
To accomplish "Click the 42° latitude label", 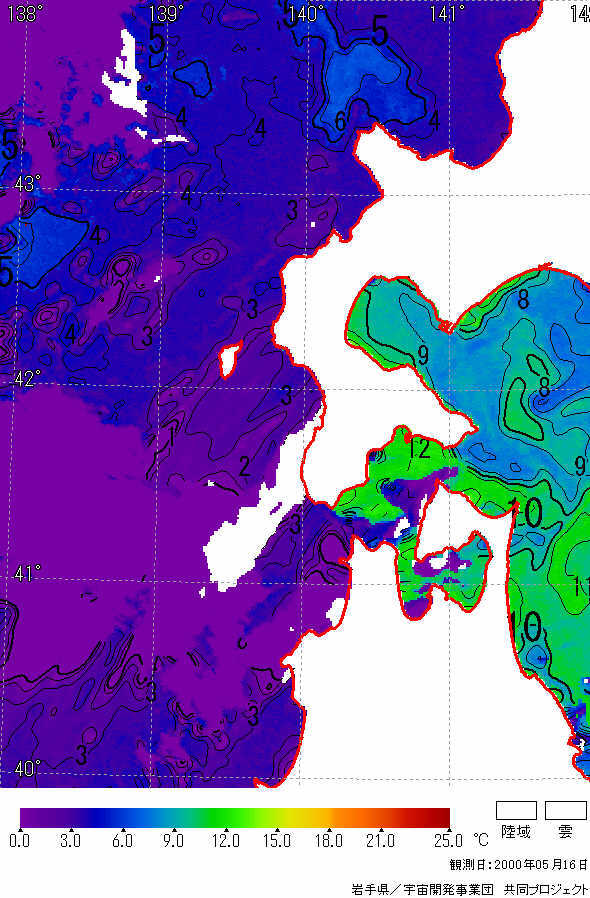I will (x=27, y=379).
